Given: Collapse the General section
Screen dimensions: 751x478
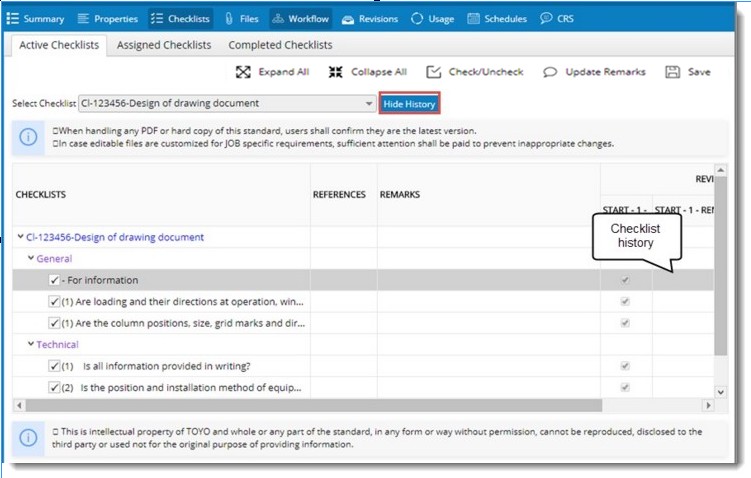Looking at the screenshot, I should click(31, 258).
